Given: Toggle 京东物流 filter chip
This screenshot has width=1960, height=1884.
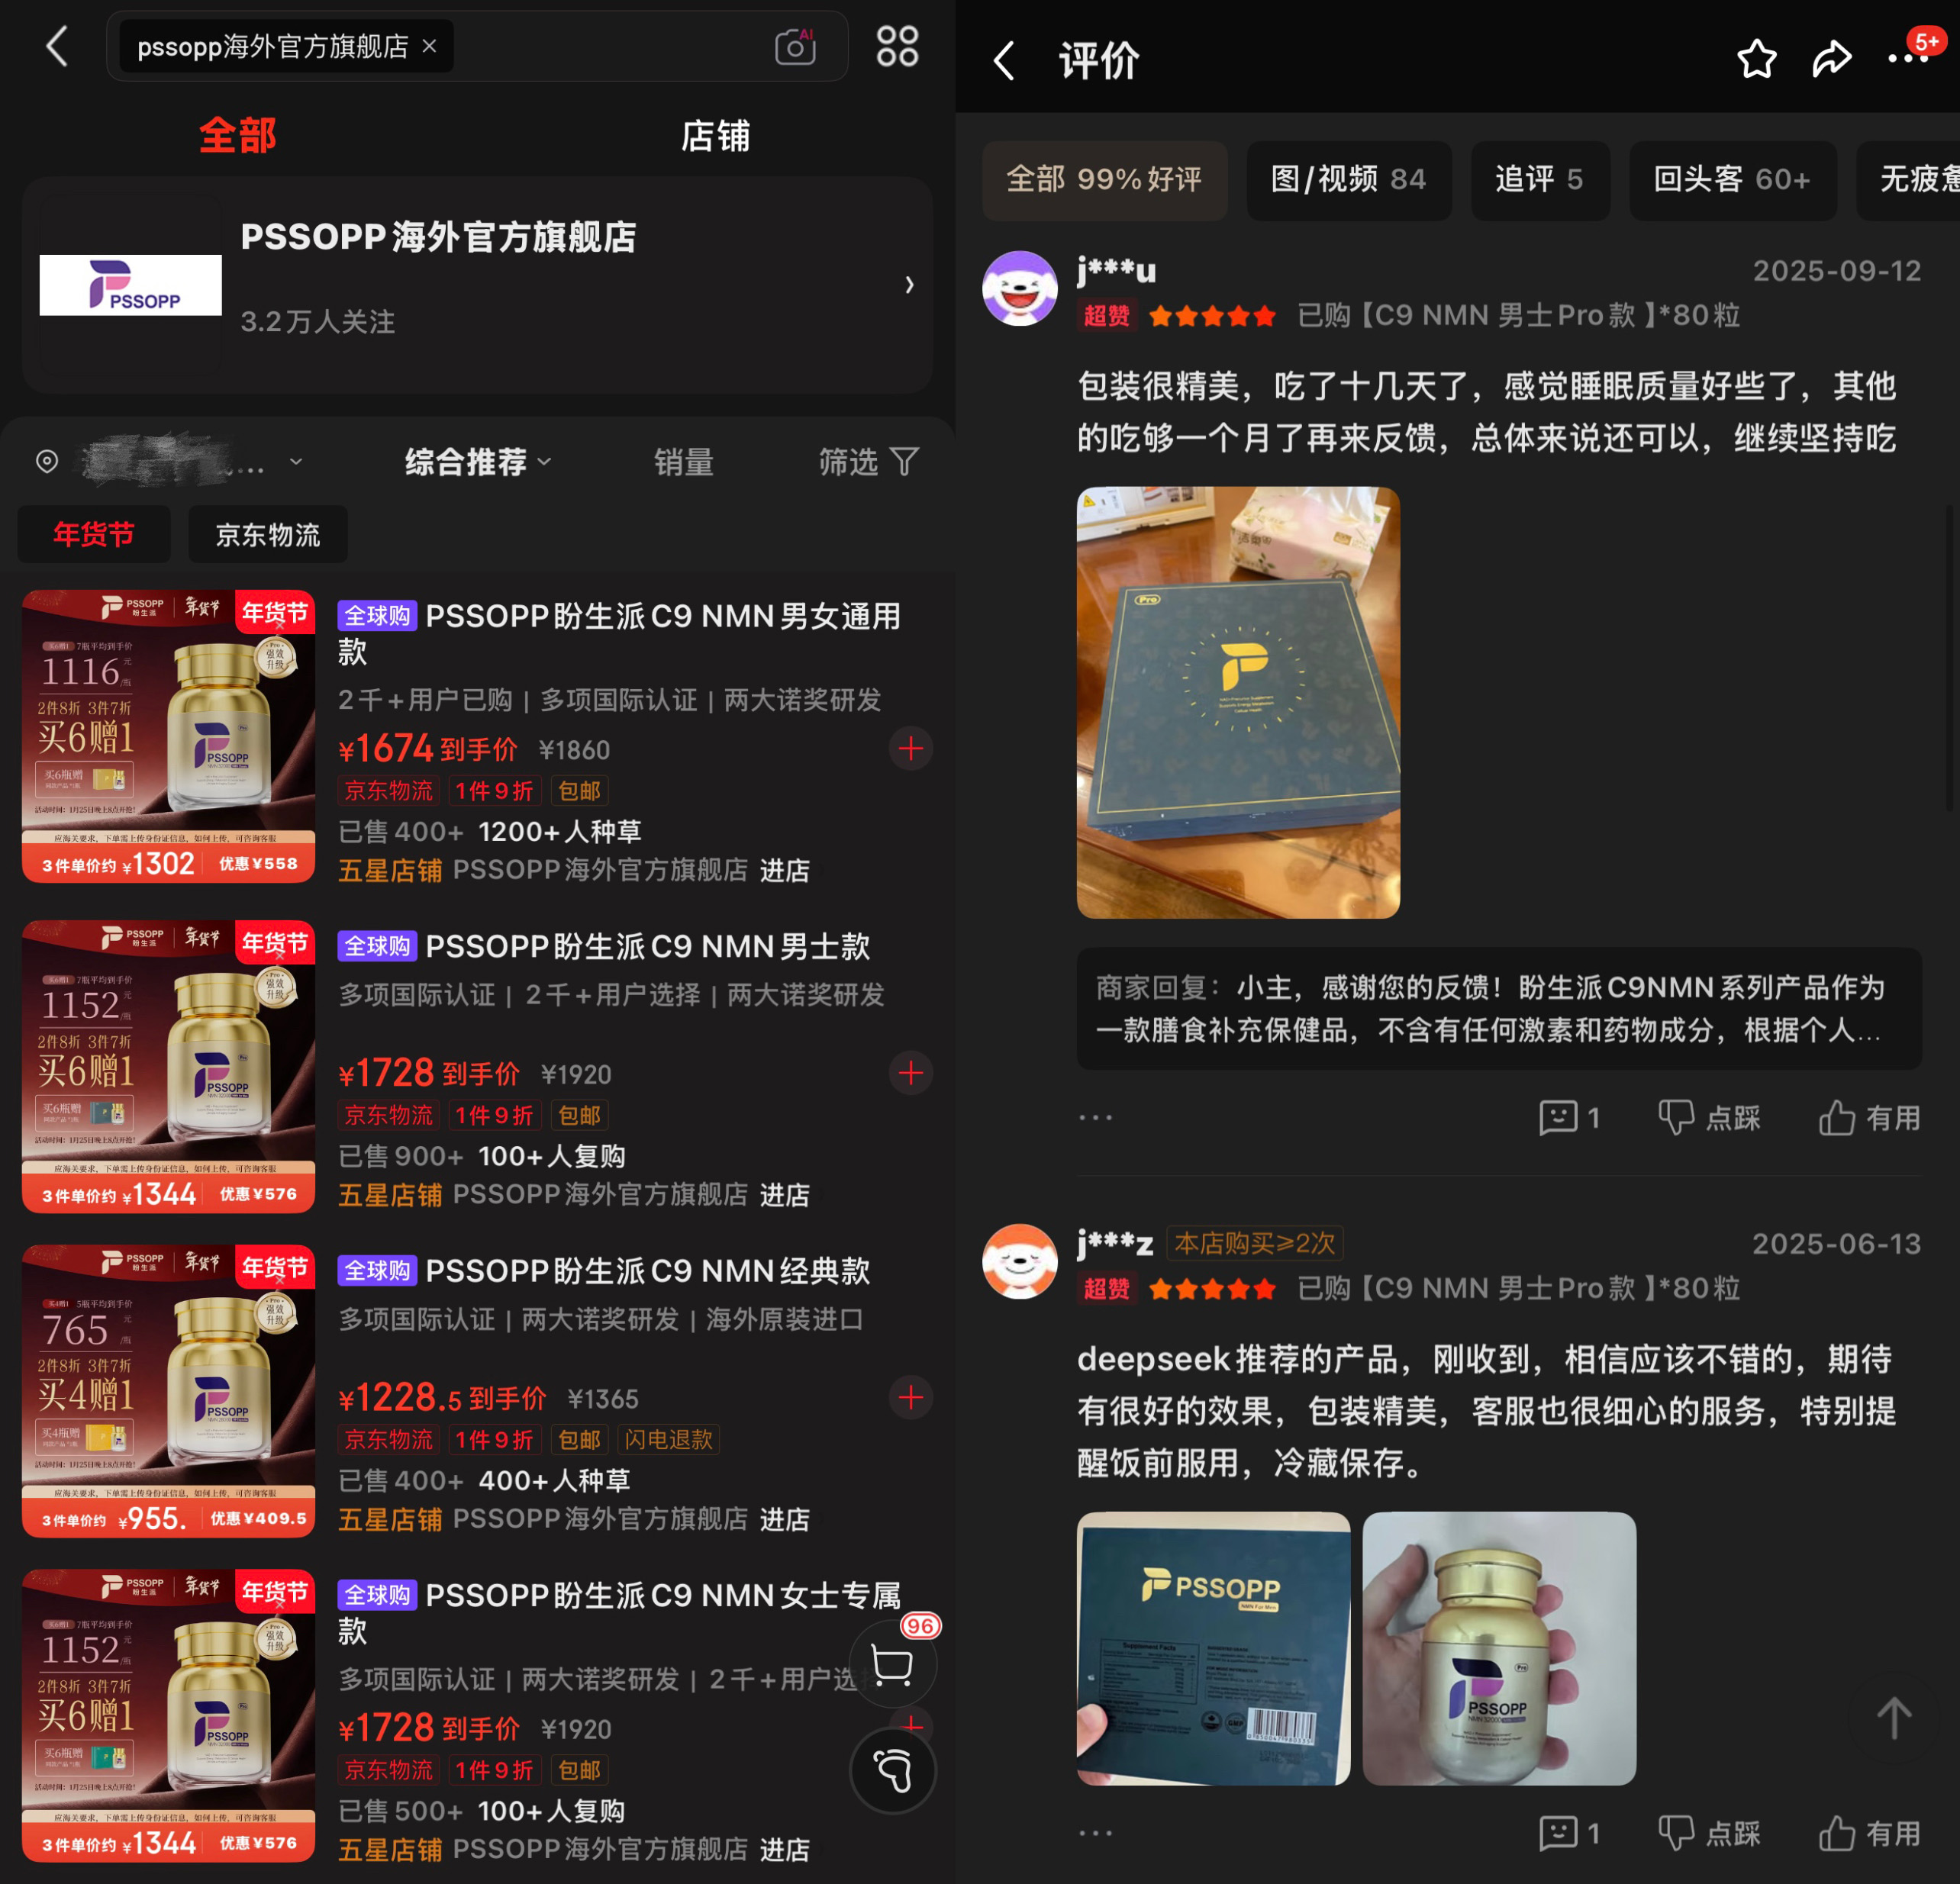Looking at the screenshot, I should 268,534.
